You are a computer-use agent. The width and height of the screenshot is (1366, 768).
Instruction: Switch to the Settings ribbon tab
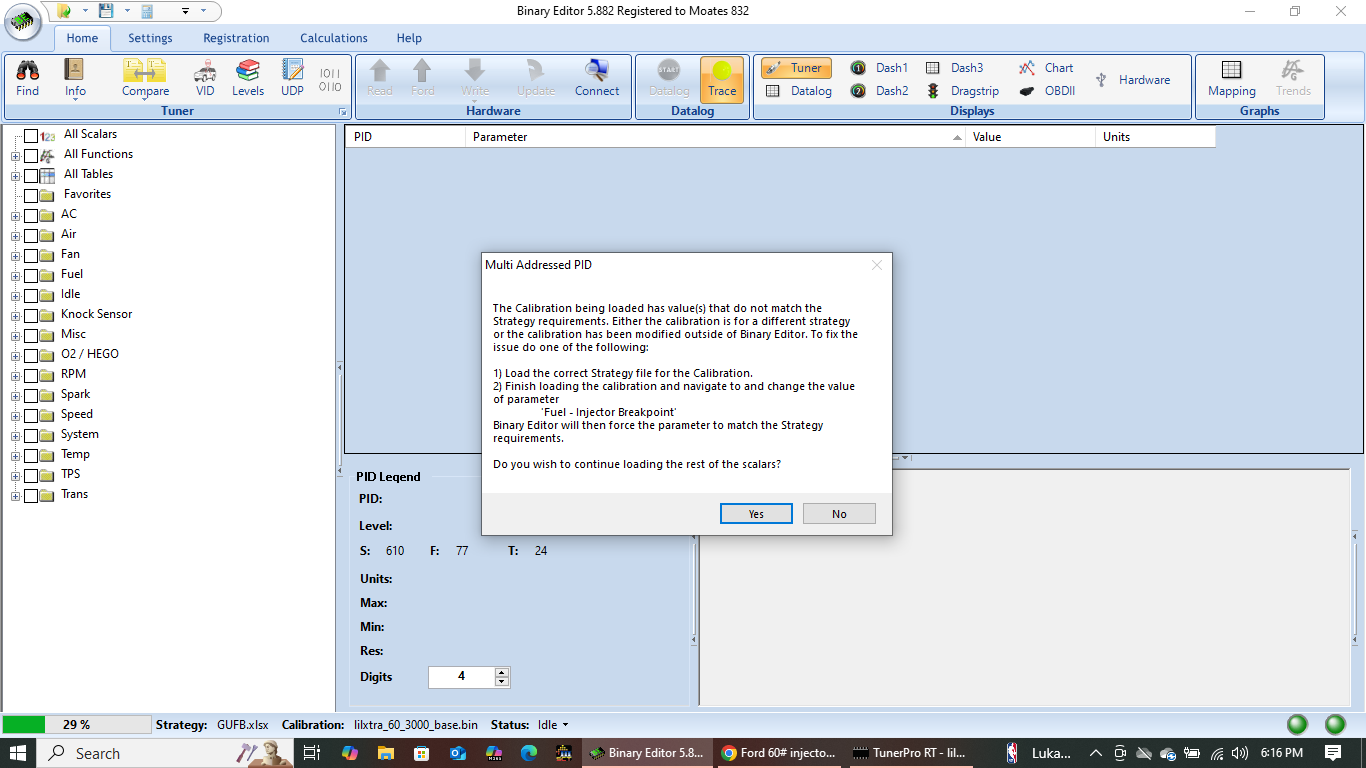point(150,38)
